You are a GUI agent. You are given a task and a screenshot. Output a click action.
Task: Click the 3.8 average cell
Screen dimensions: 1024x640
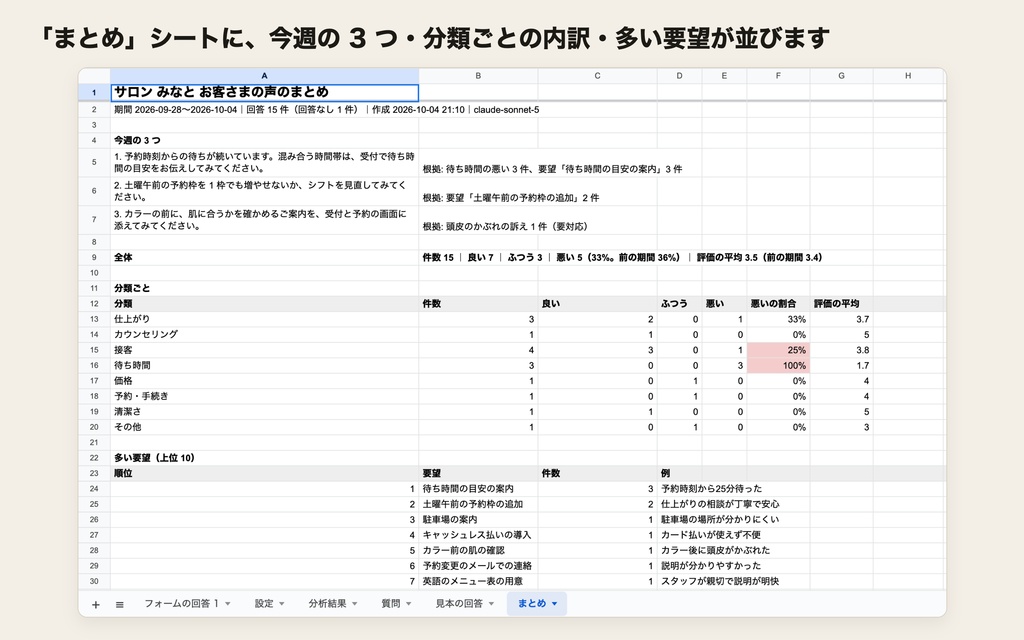click(841, 350)
